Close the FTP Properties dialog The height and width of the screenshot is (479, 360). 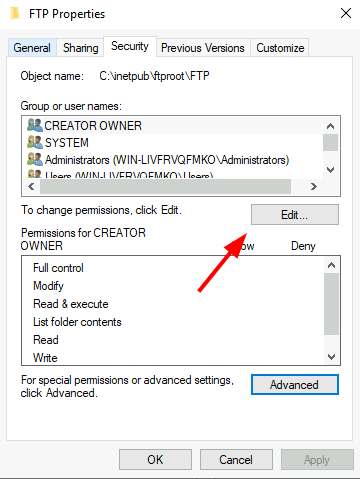[x=346, y=13]
